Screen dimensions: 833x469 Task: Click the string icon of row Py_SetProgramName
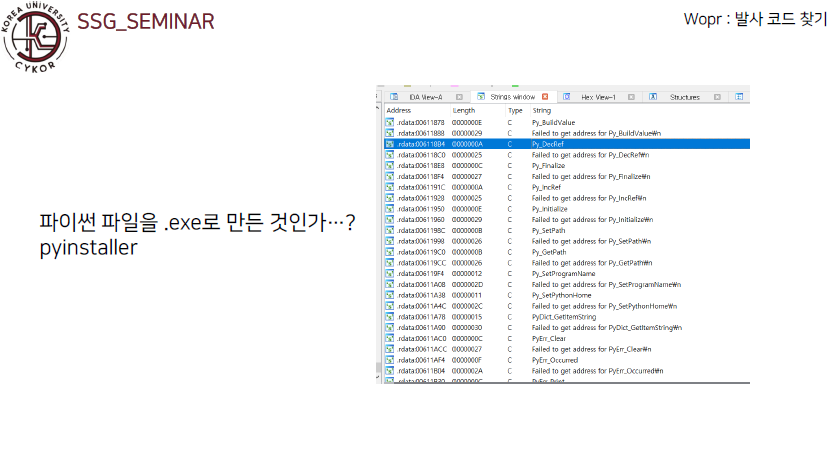[x=390, y=274]
